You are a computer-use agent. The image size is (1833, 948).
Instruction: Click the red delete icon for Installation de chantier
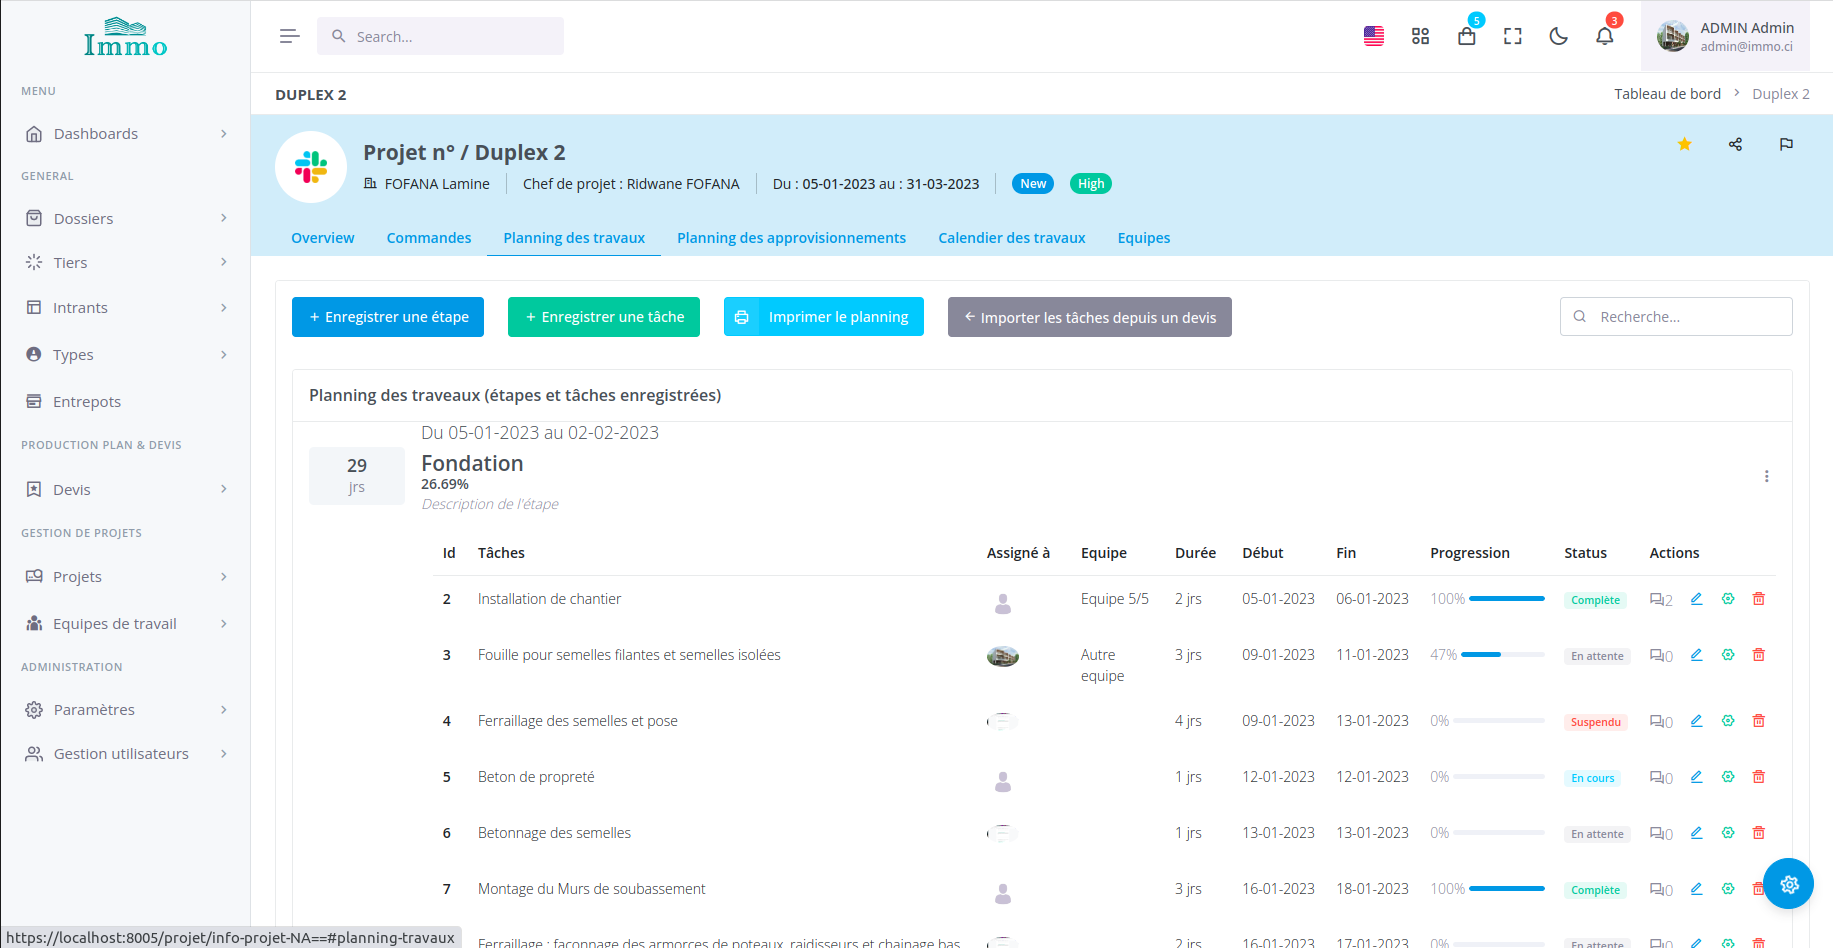1758,599
